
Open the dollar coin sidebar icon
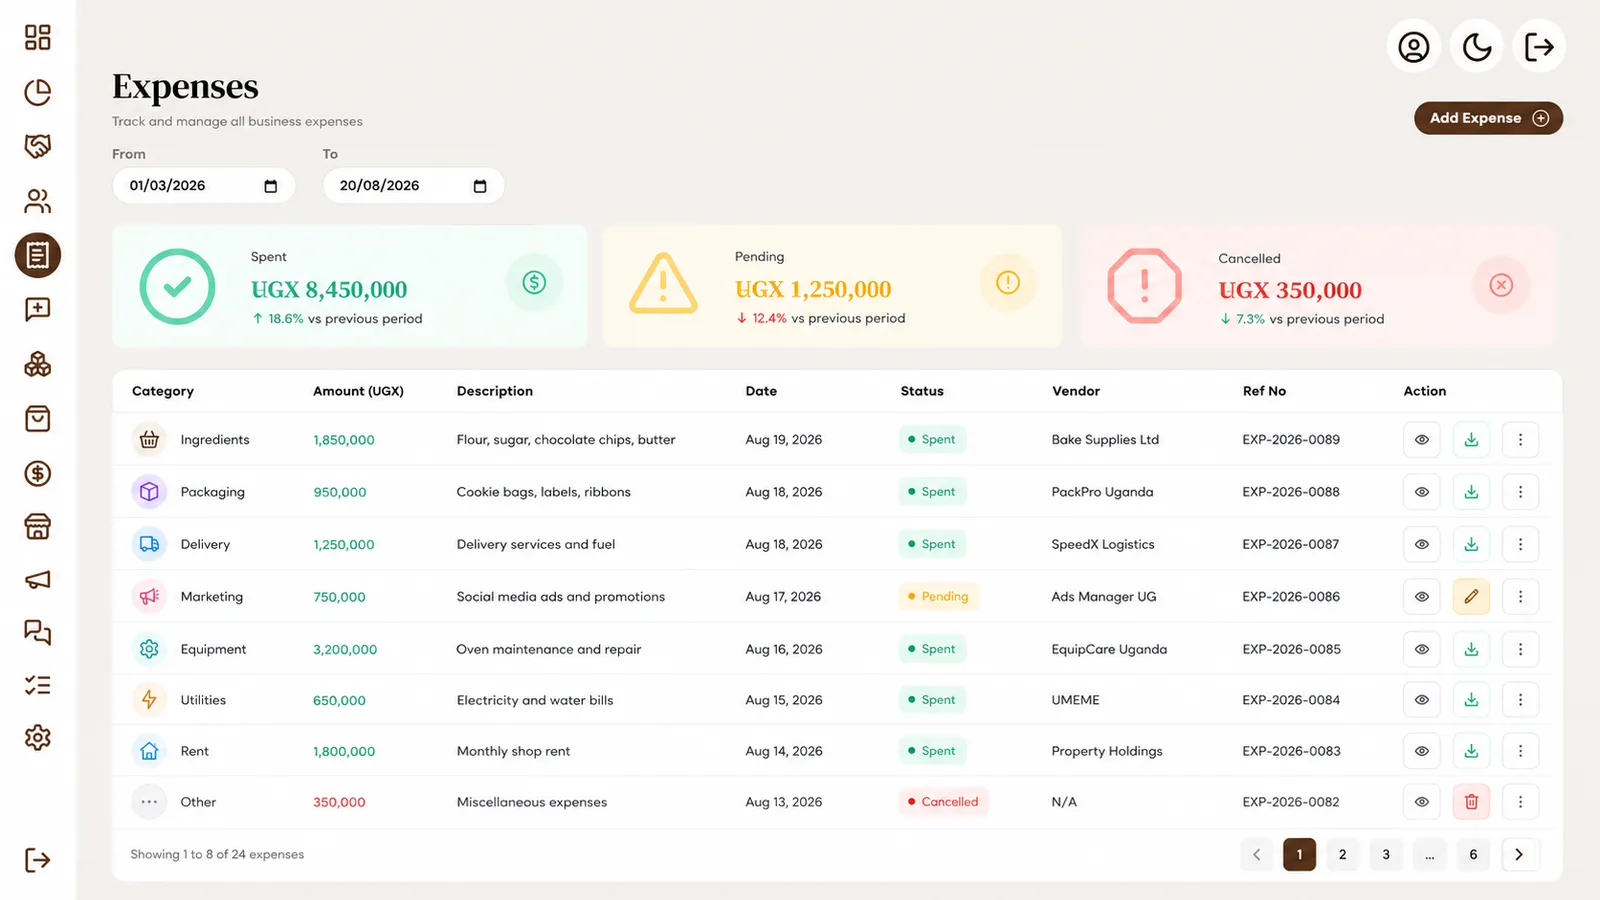click(37, 473)
